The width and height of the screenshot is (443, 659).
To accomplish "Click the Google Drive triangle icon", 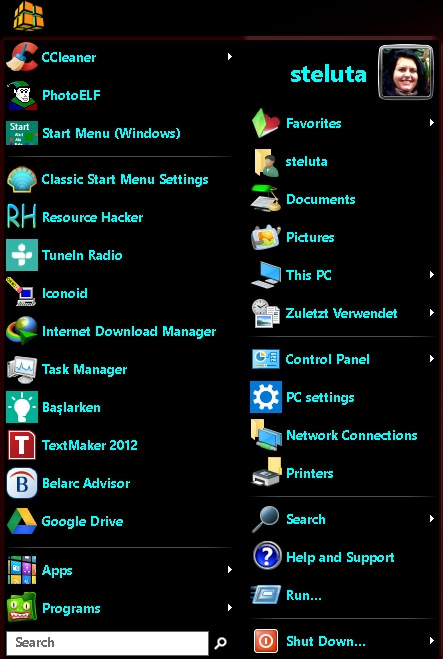I will pyautogui.click(x=22, y=521).
